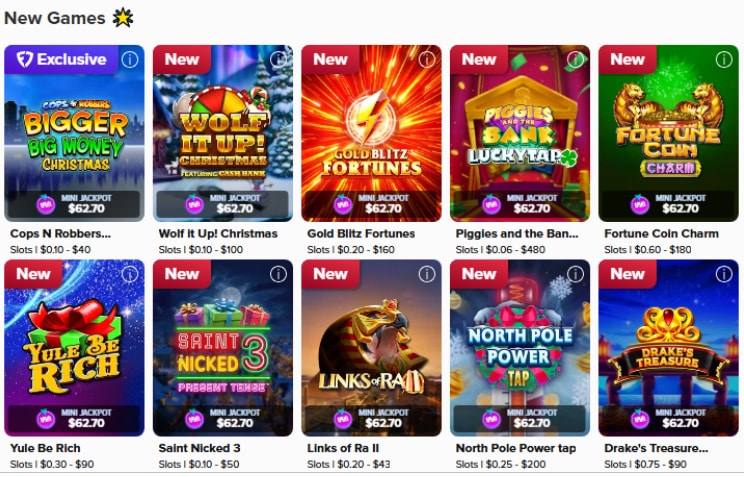Click info icon on Wolf It Up Christmas

point(278,59)
